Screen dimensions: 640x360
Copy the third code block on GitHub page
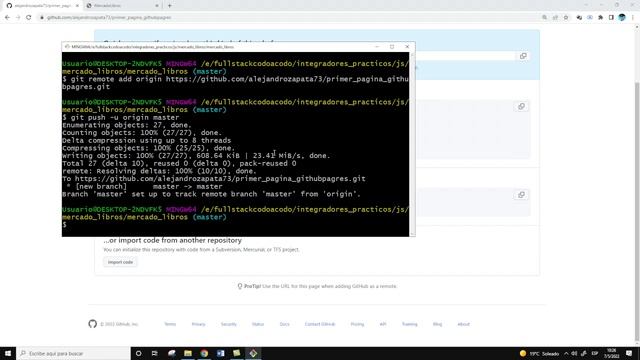(x=521, y=195)
